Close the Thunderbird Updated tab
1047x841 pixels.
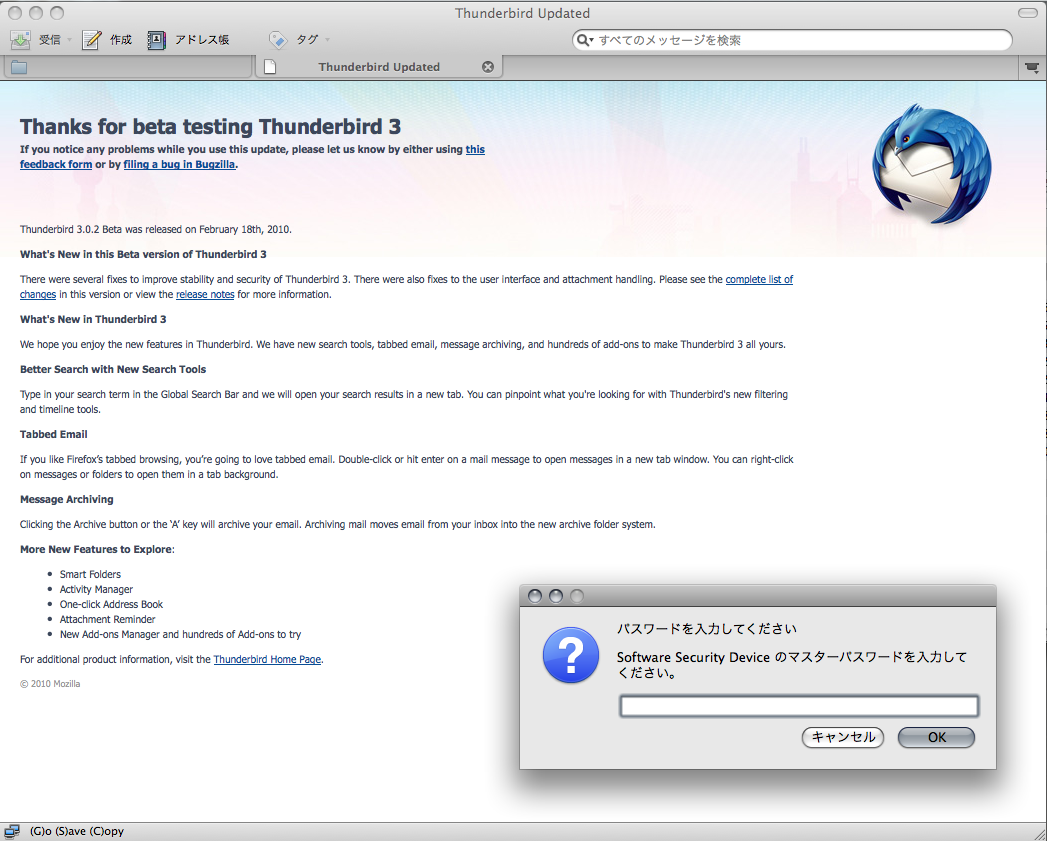tap(488, 67)
